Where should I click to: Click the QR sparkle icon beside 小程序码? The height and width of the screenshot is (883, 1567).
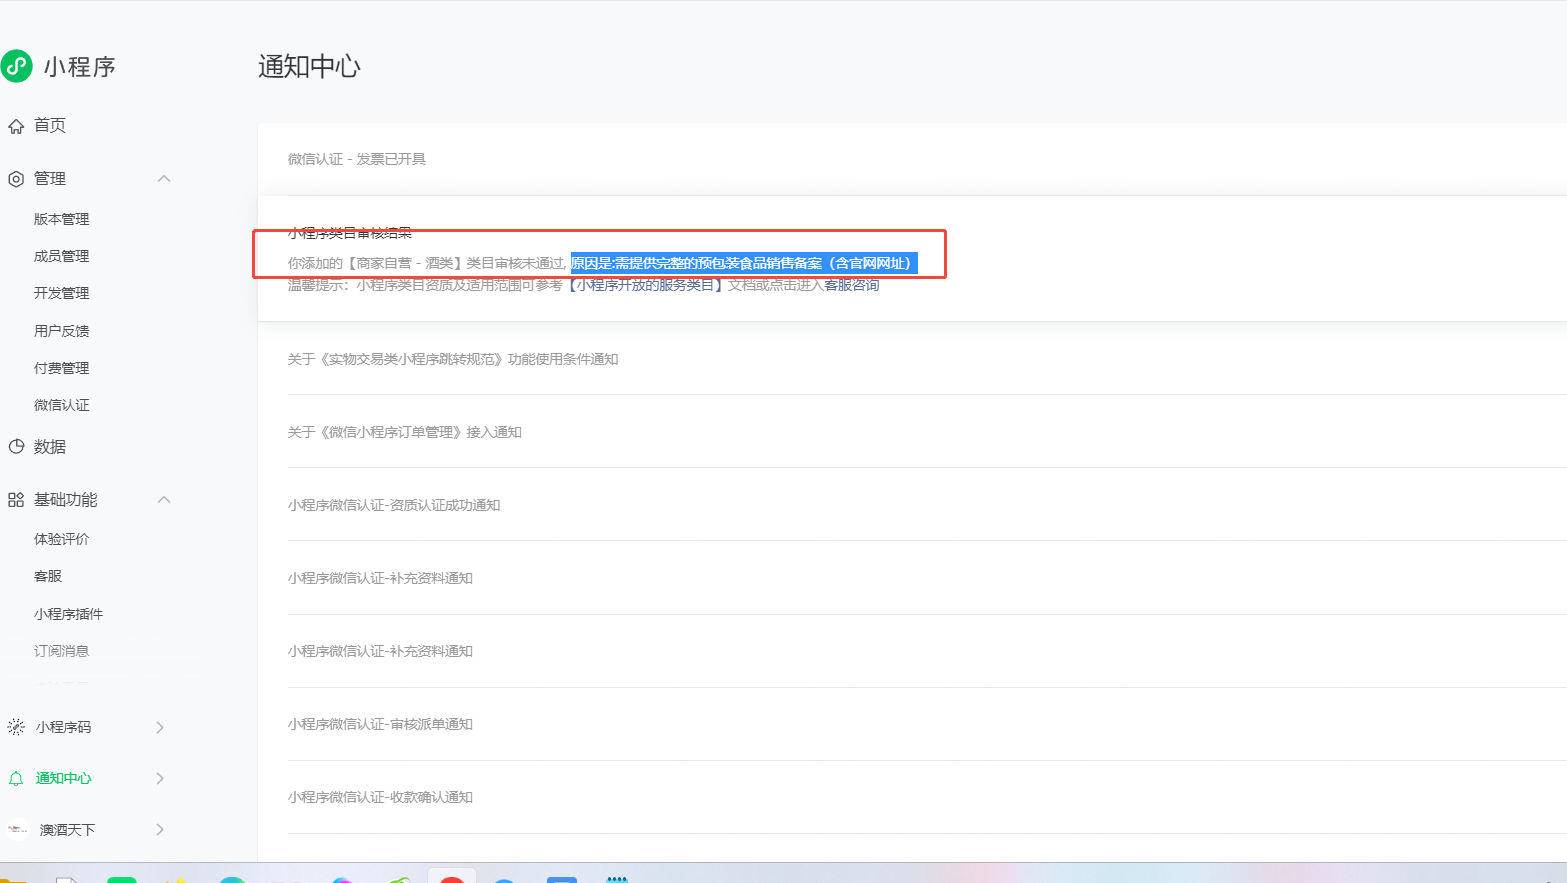(16, 727)
